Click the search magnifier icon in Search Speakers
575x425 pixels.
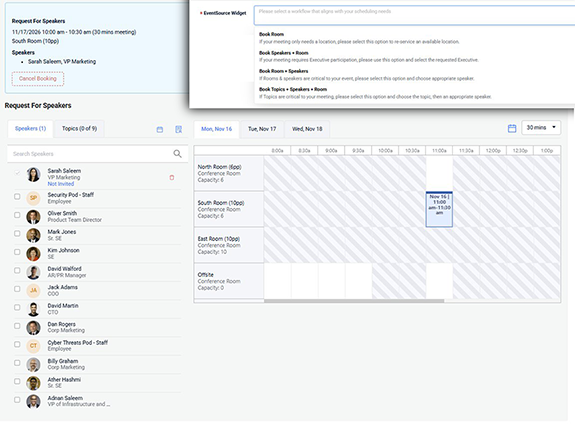pos(177,154)
